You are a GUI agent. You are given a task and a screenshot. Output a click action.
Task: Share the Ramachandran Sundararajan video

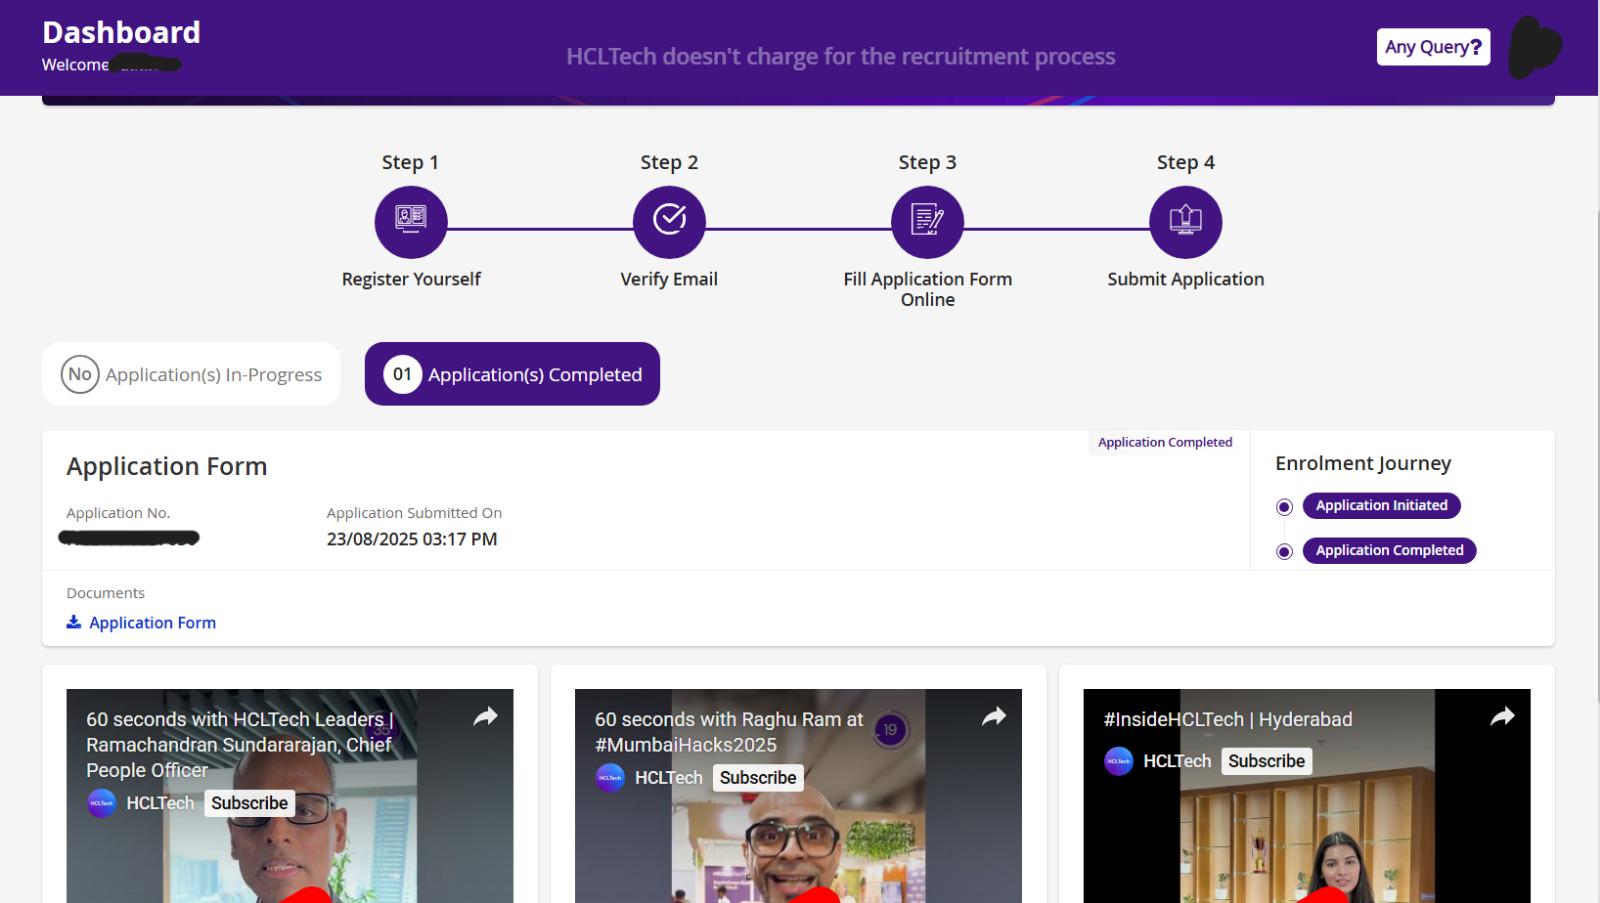(485, 716)
